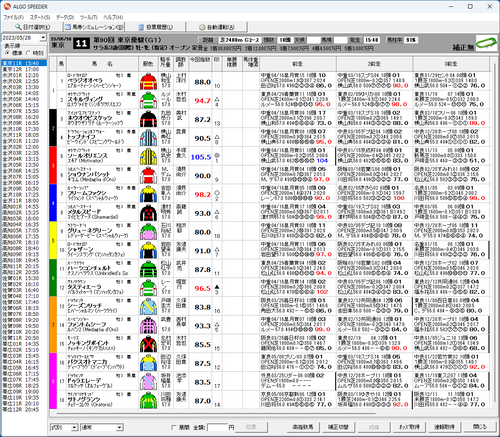Click the red frame color block beside horse 5
The width and height of the screenshot is (500, 437).
(53, 165)
